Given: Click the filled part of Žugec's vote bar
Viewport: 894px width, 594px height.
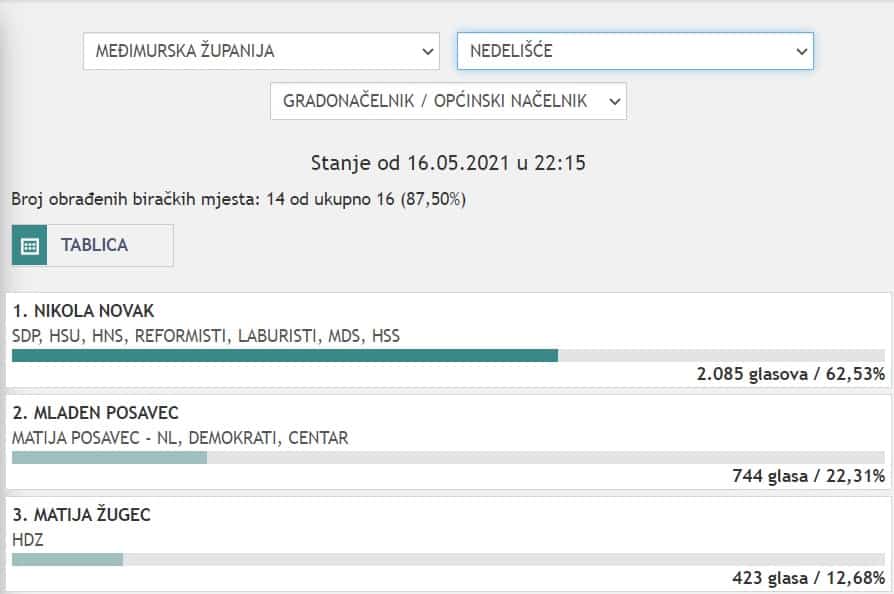Looking at the screenshot, I should click(67, 559).
